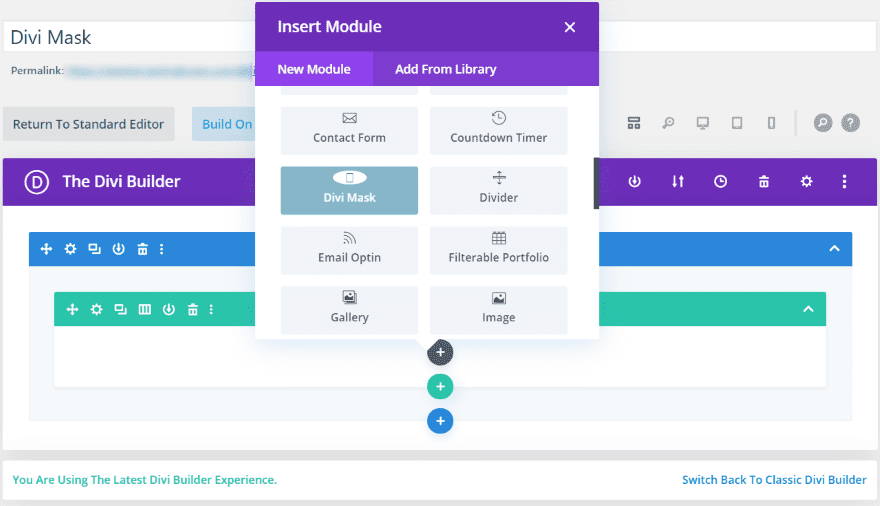This screenshot has height=506, width=880.
Task: Click the blue section move icon
Action: 47,249
